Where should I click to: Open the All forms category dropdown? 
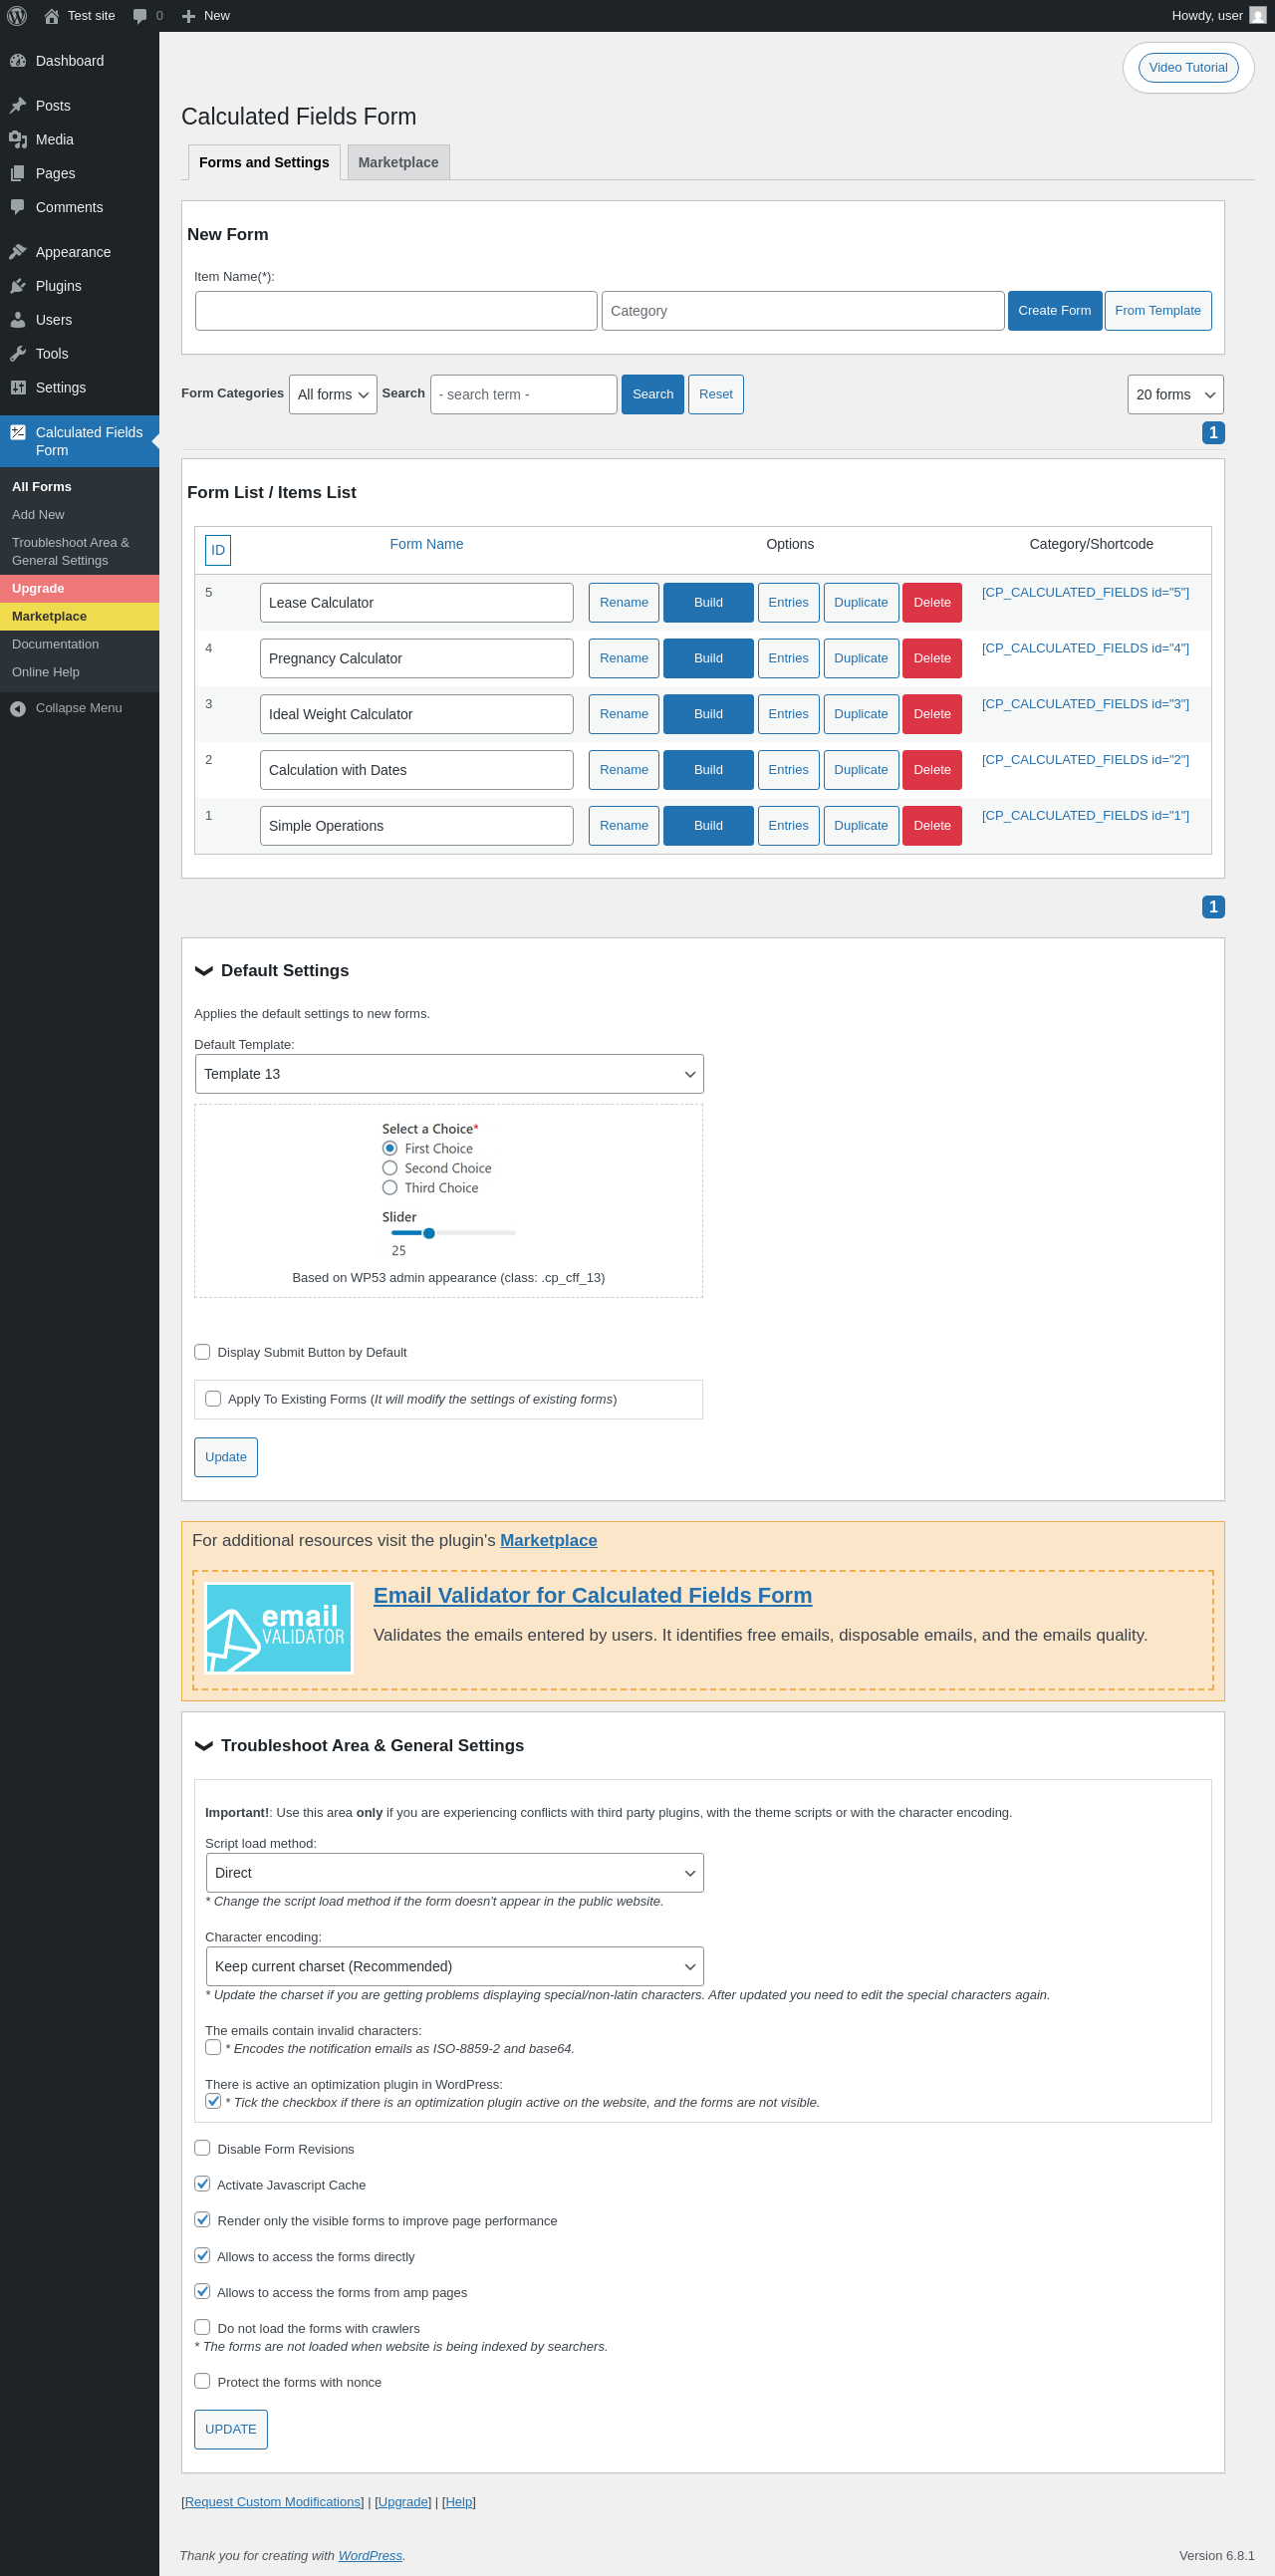(x=333, y=395)
